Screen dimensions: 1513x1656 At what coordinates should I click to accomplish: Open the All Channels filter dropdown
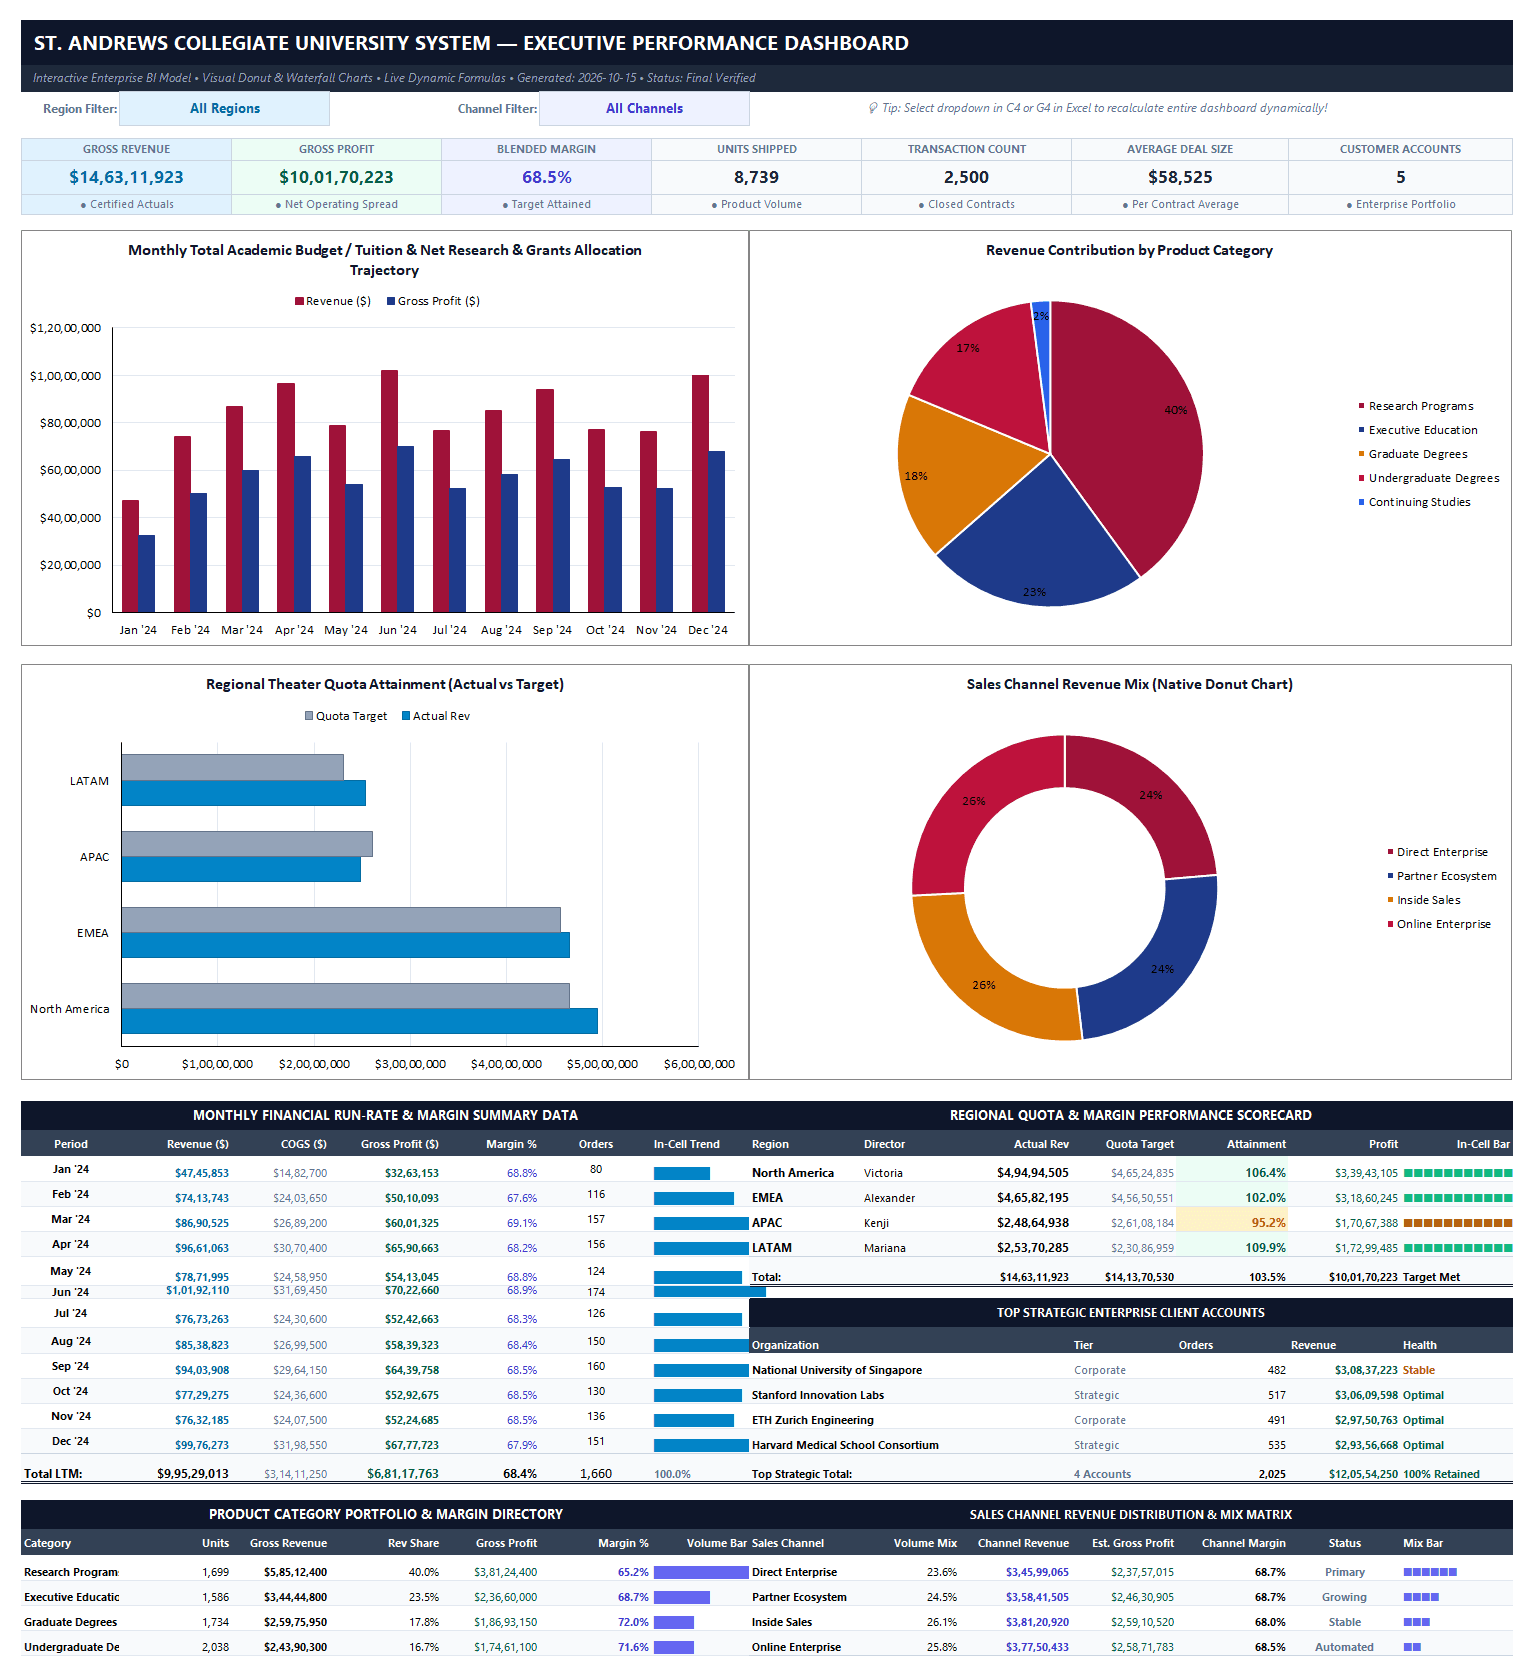click(644, 108)
